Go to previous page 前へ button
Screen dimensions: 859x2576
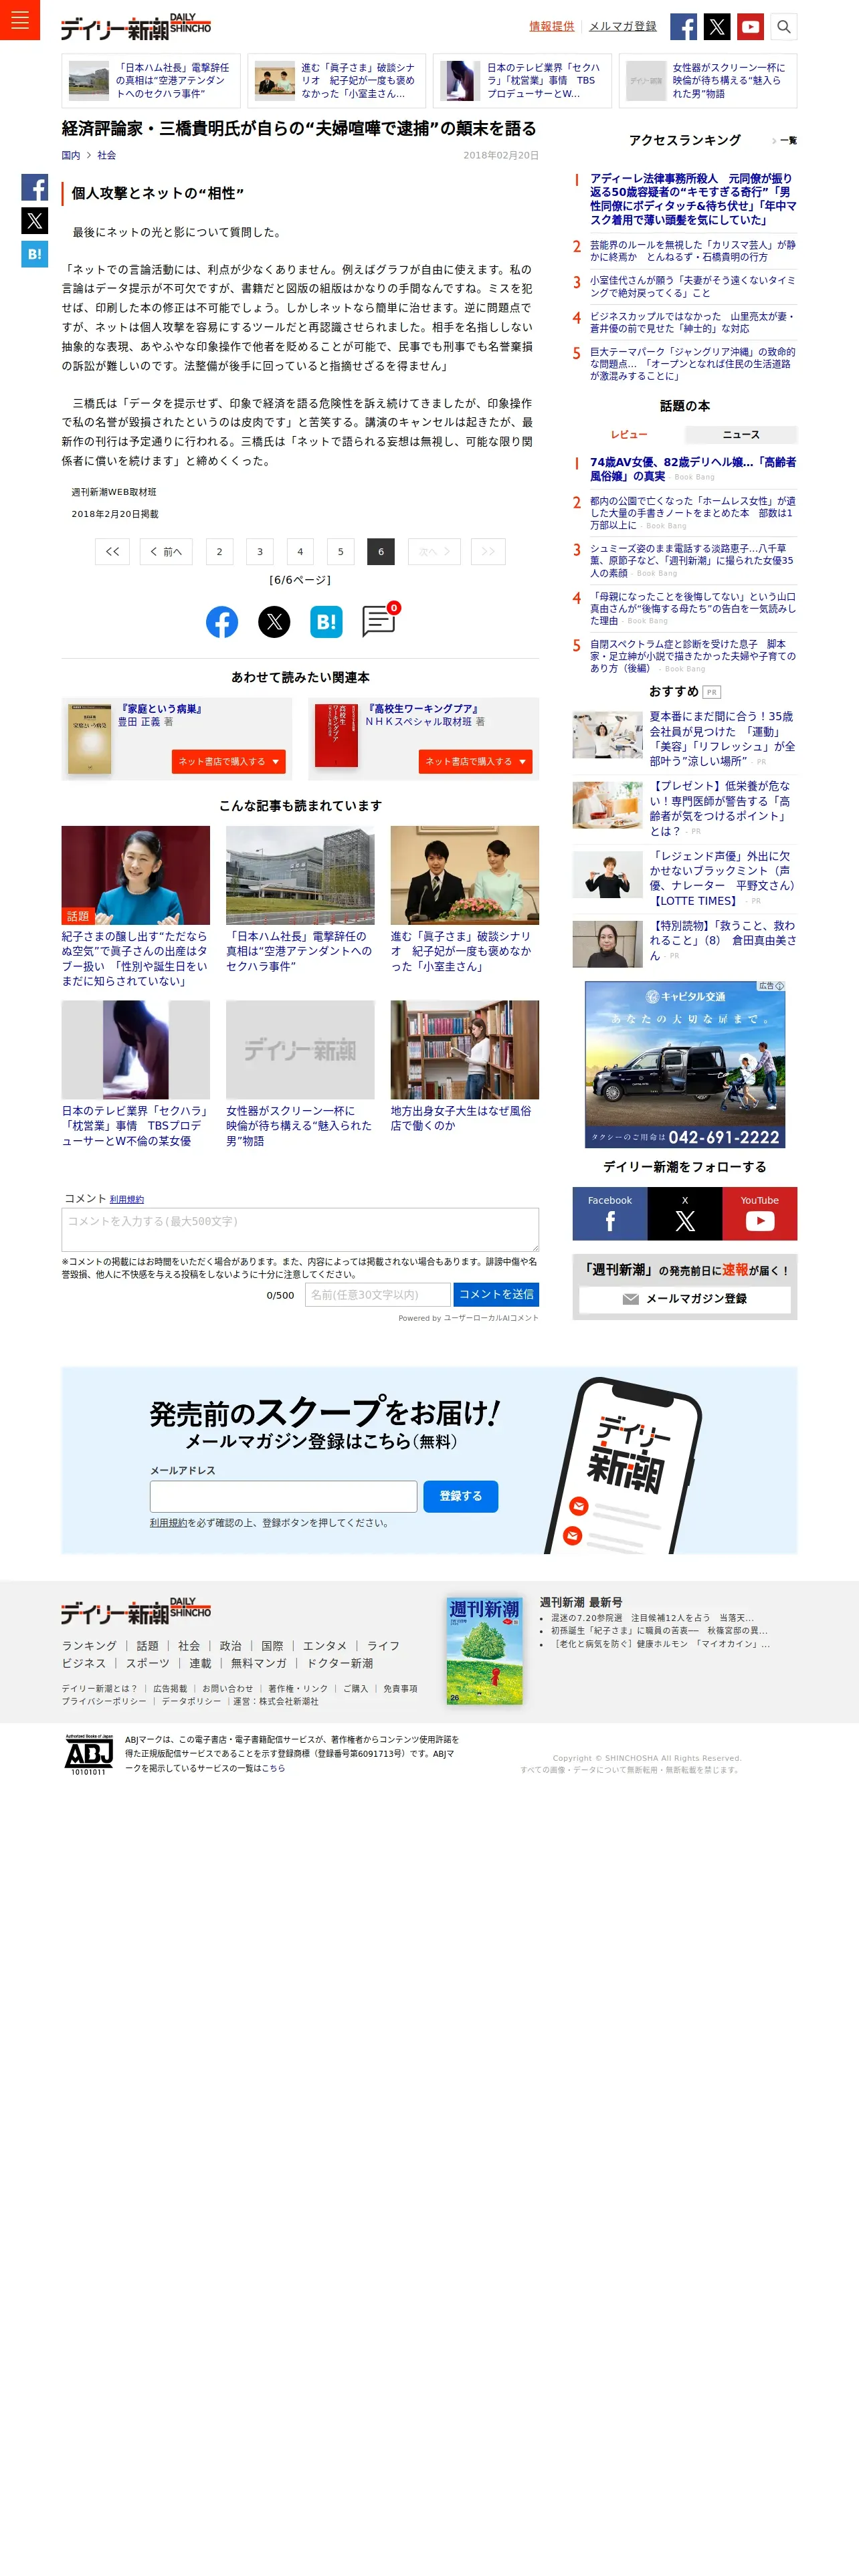coord(166,551)
